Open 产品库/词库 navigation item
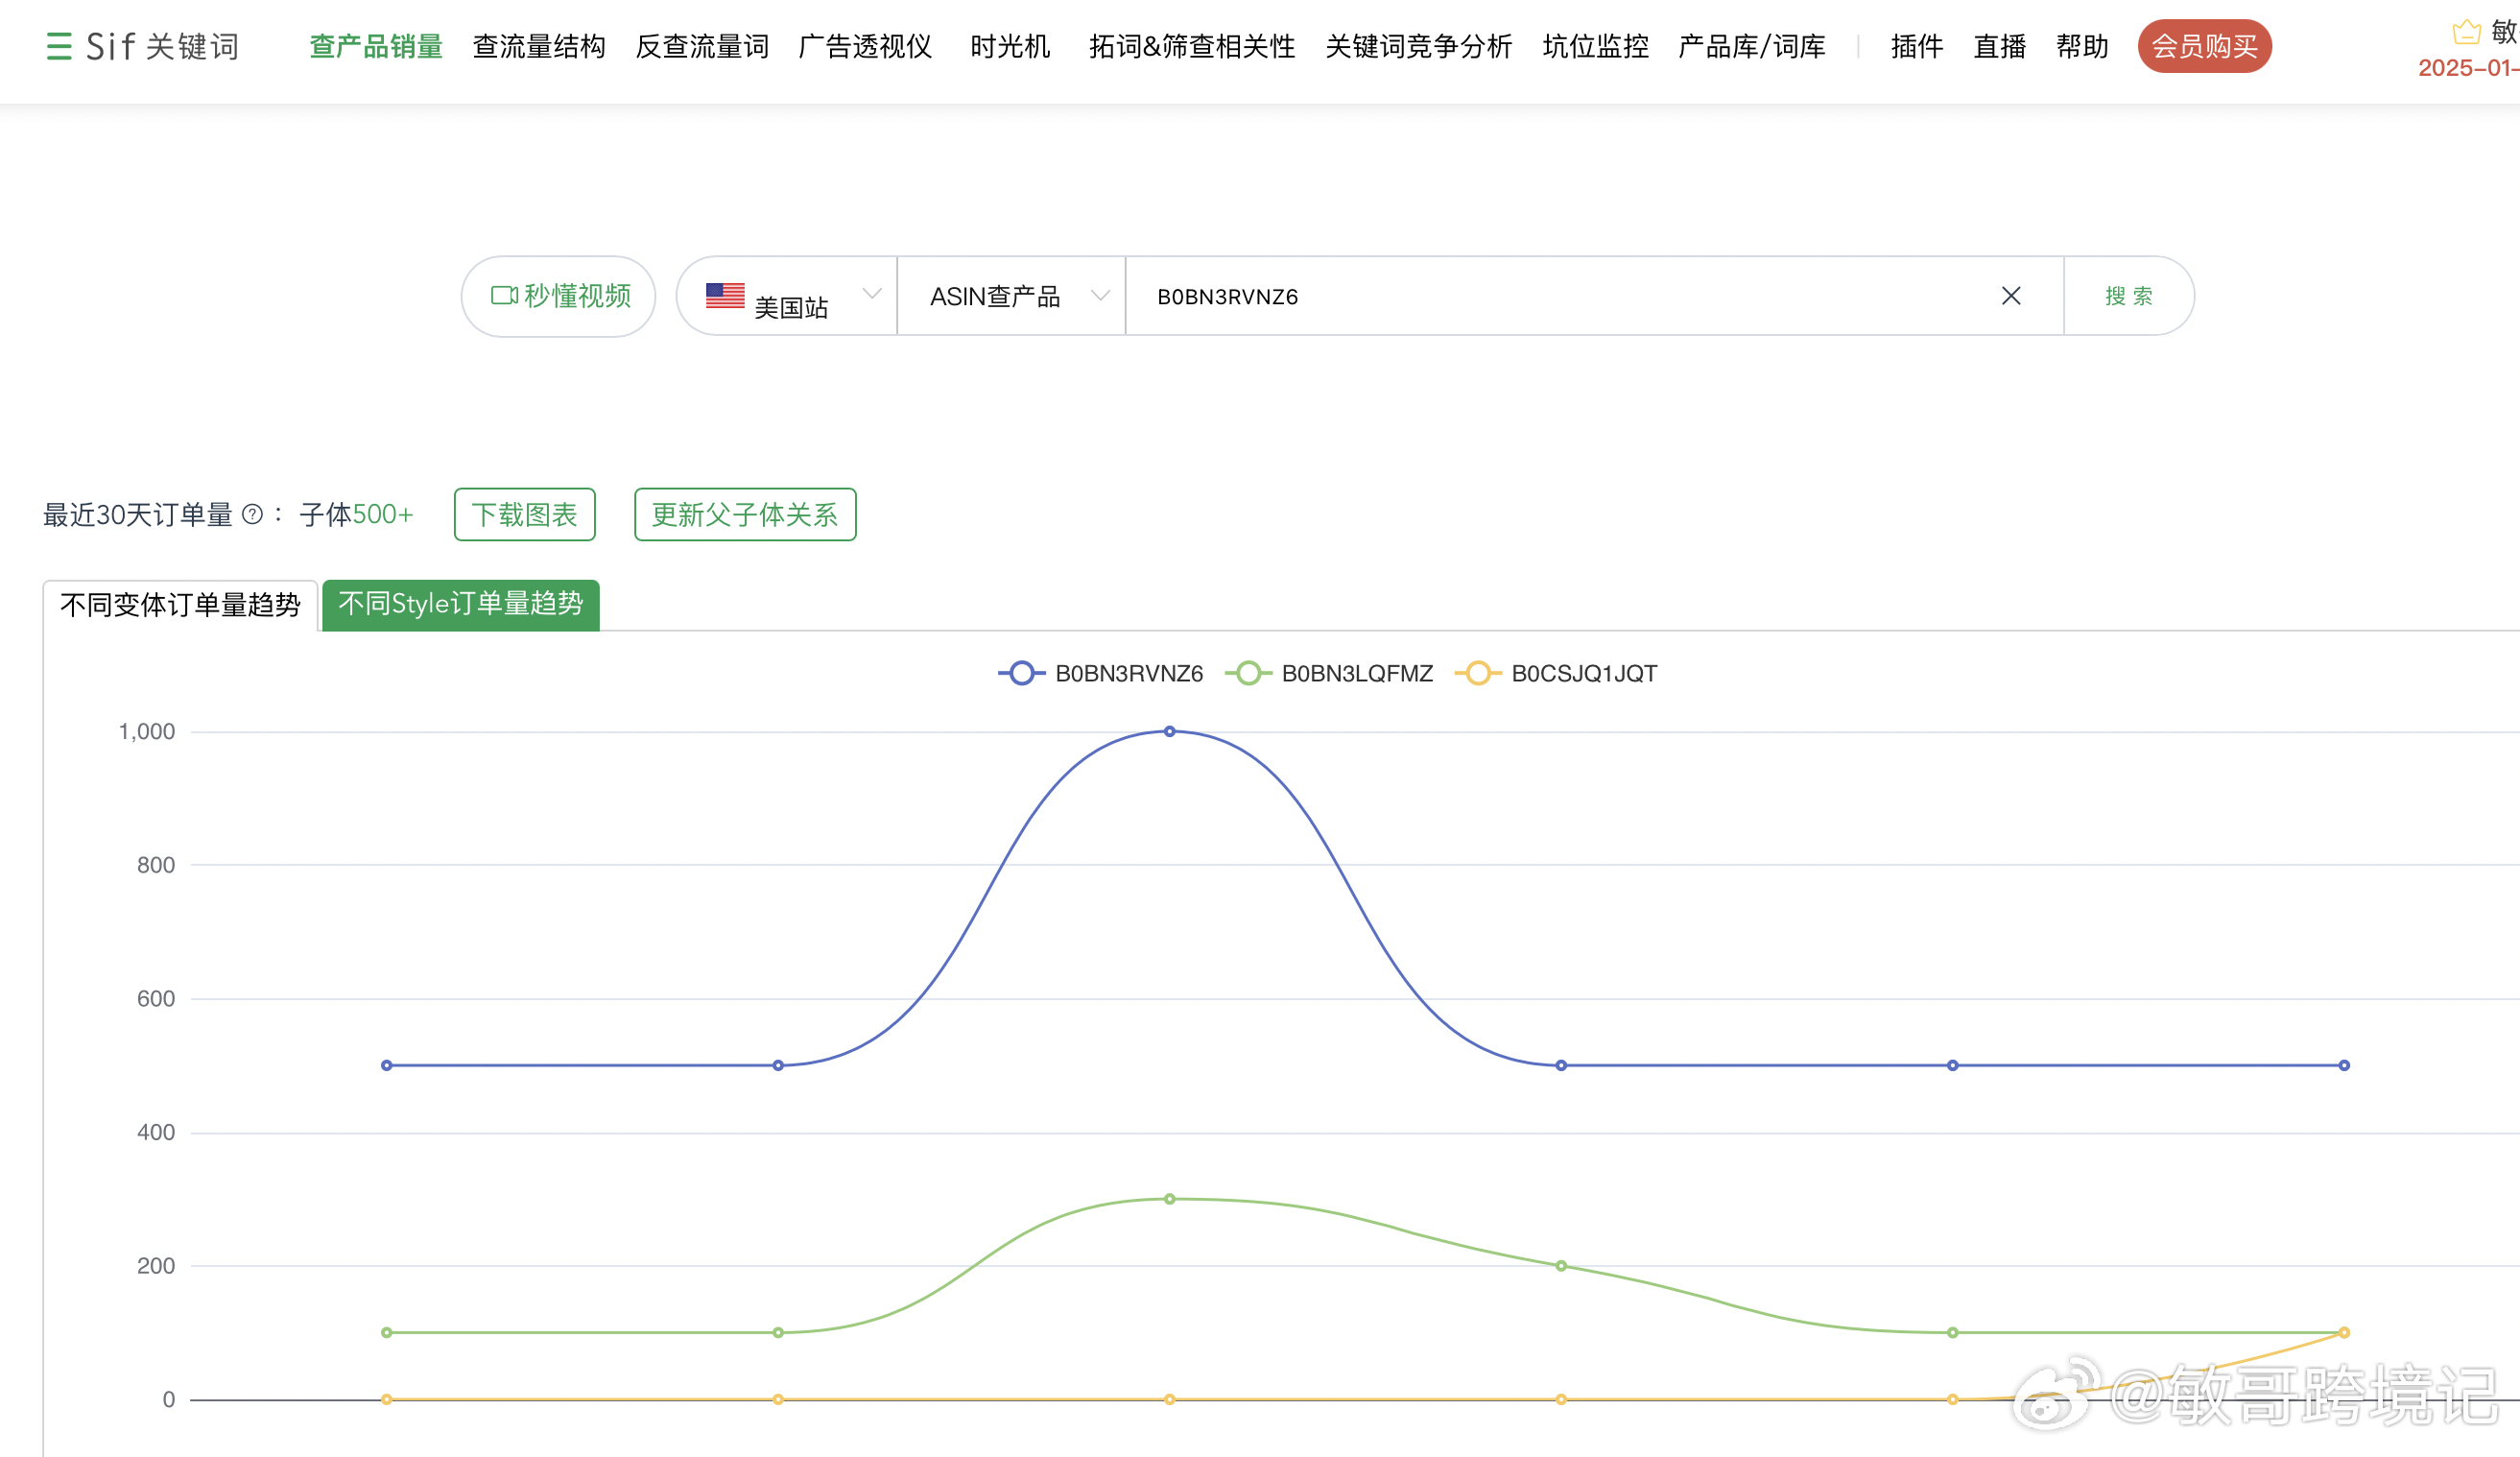 [x=1752, y=46]
